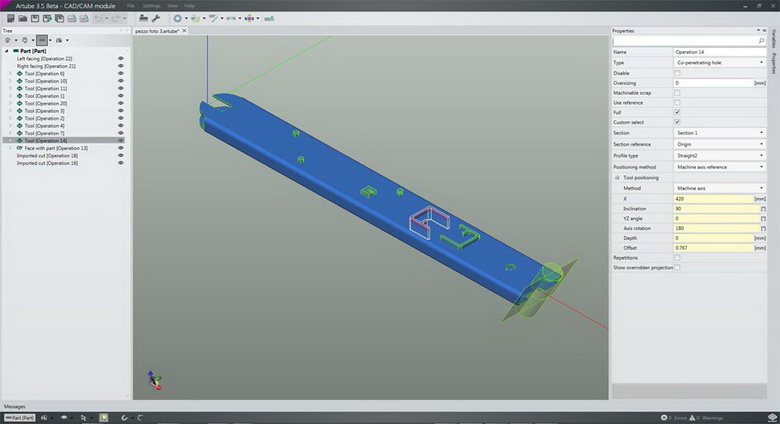
Task: Click the Redo arrow in the toolbar
Action: coord(115,18)
